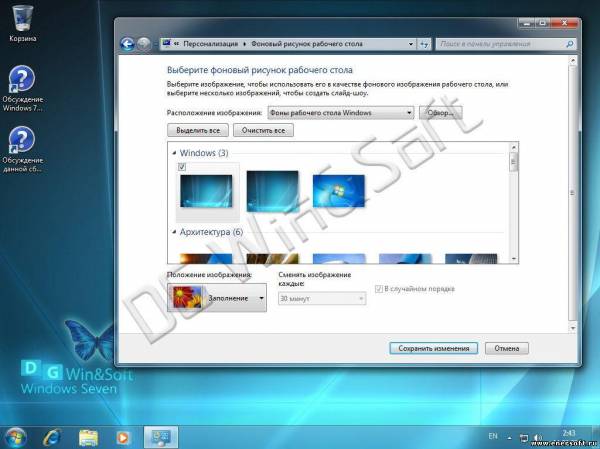Screen dimensions: 600x449
Task: Click the search magnifier icon
Action: tap(569, 44)
